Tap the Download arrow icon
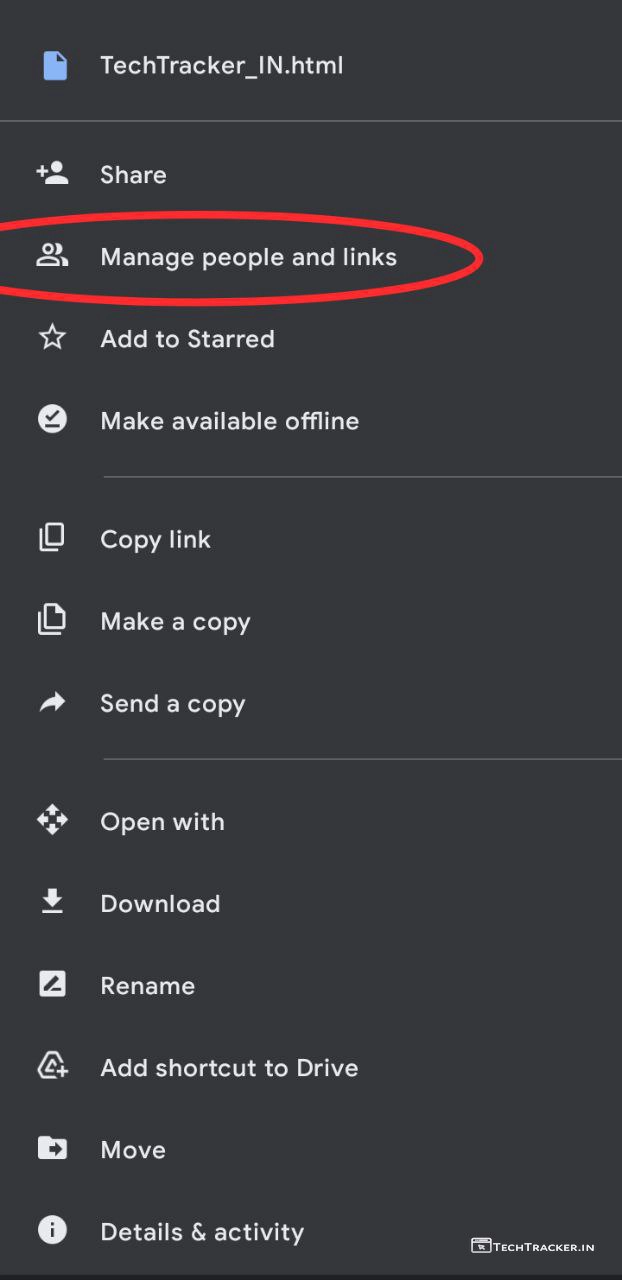622x1280 pixels. click(x=52, y=903)
